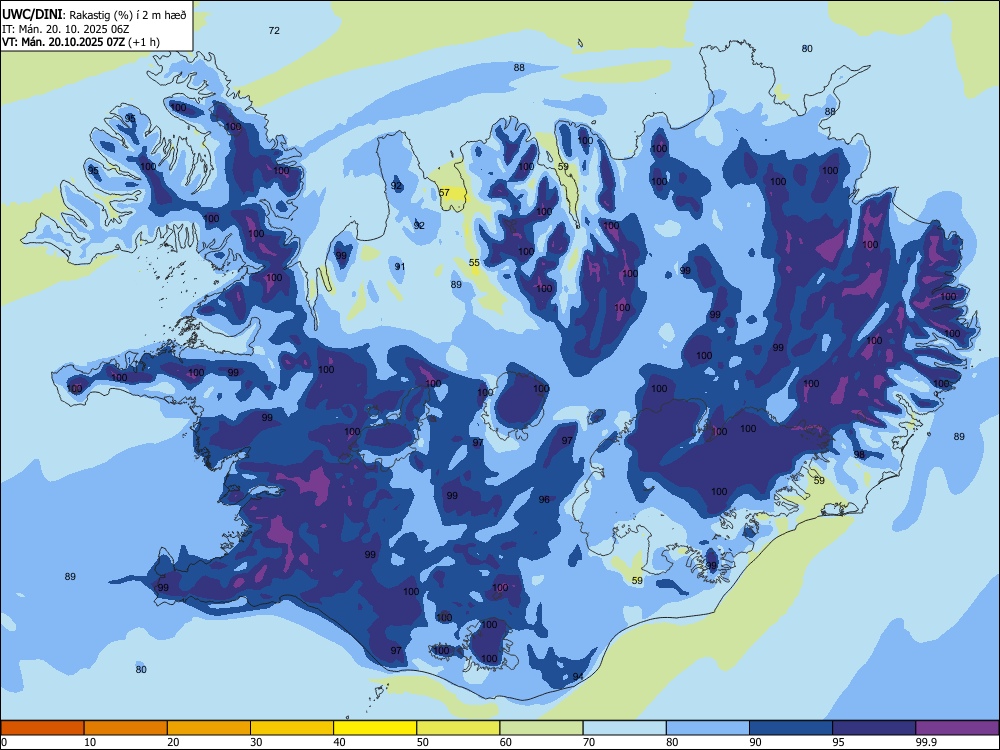Pick the dark indigo 95–99.9 legend swatch

[x=874, y=728]
